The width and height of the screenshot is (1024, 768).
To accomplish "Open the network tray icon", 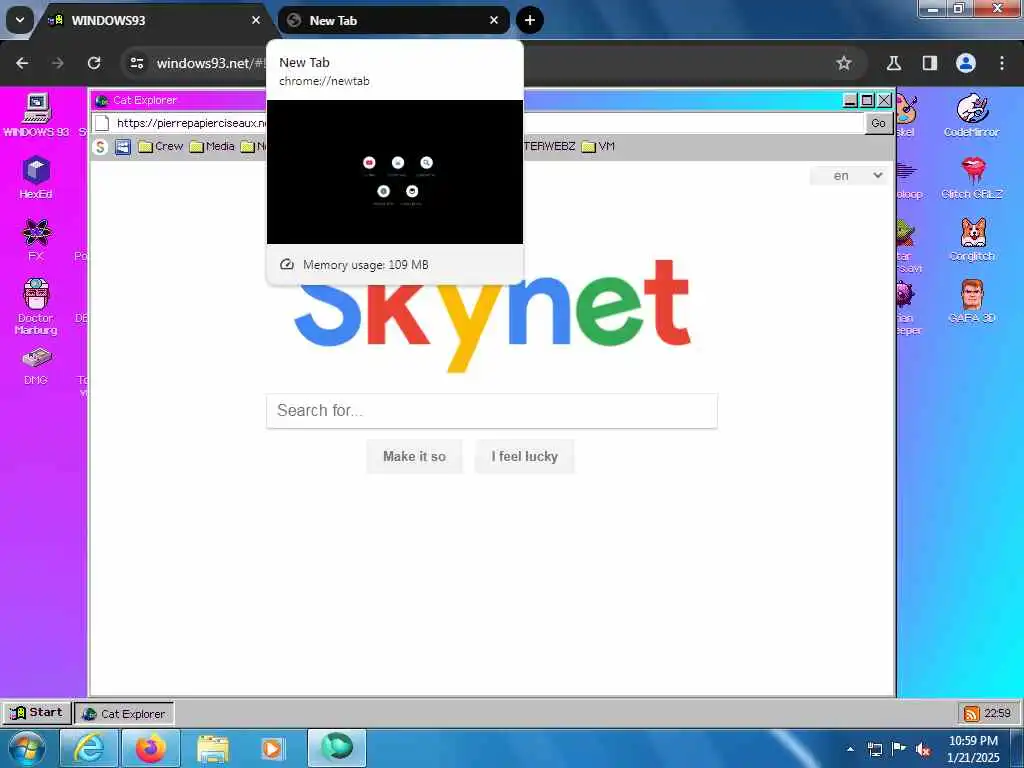I will click(x=874, y=749).
